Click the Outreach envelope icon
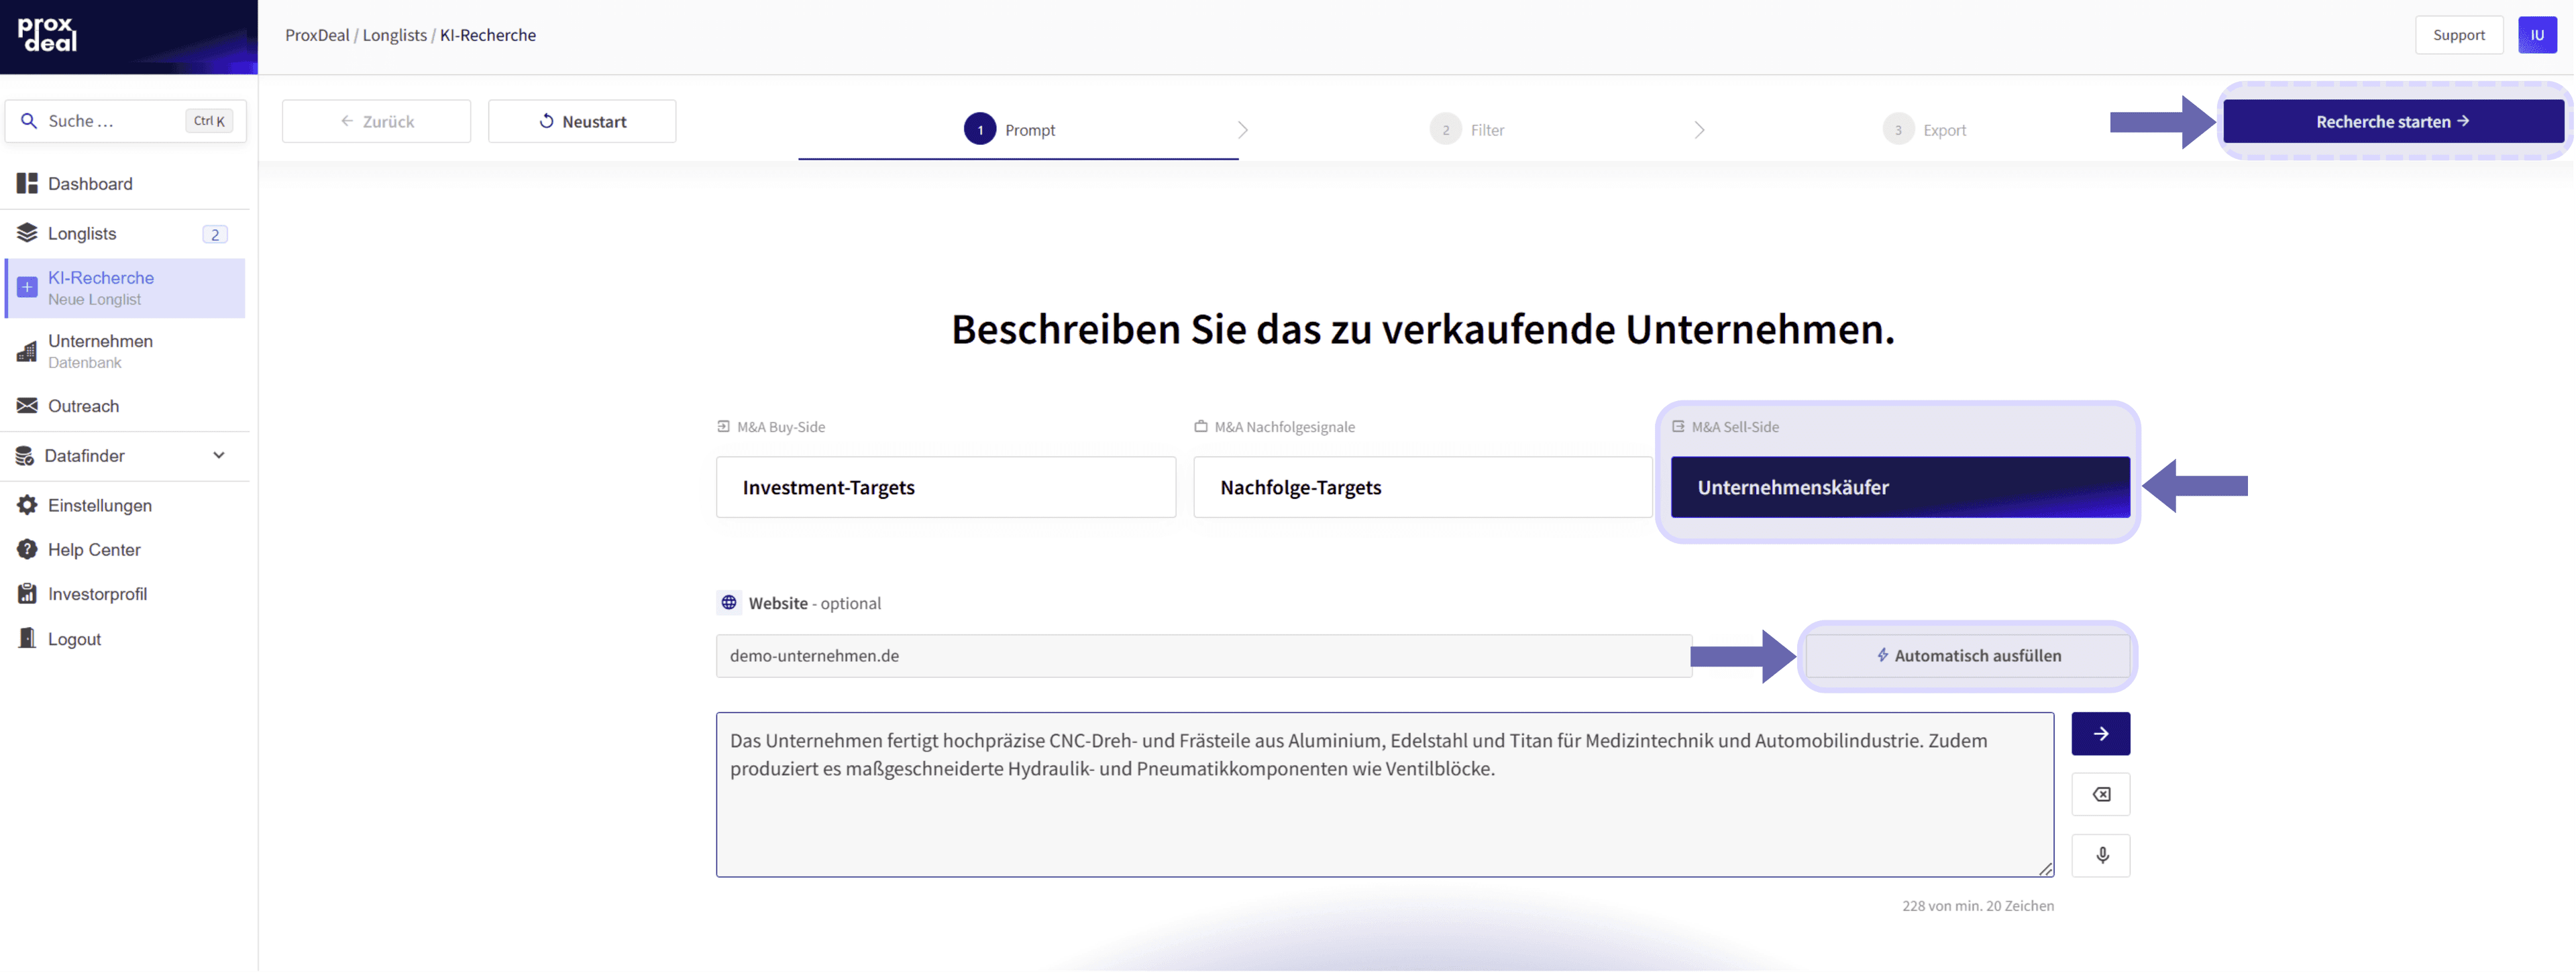The image size is (2576, 973). coord(27,406)
